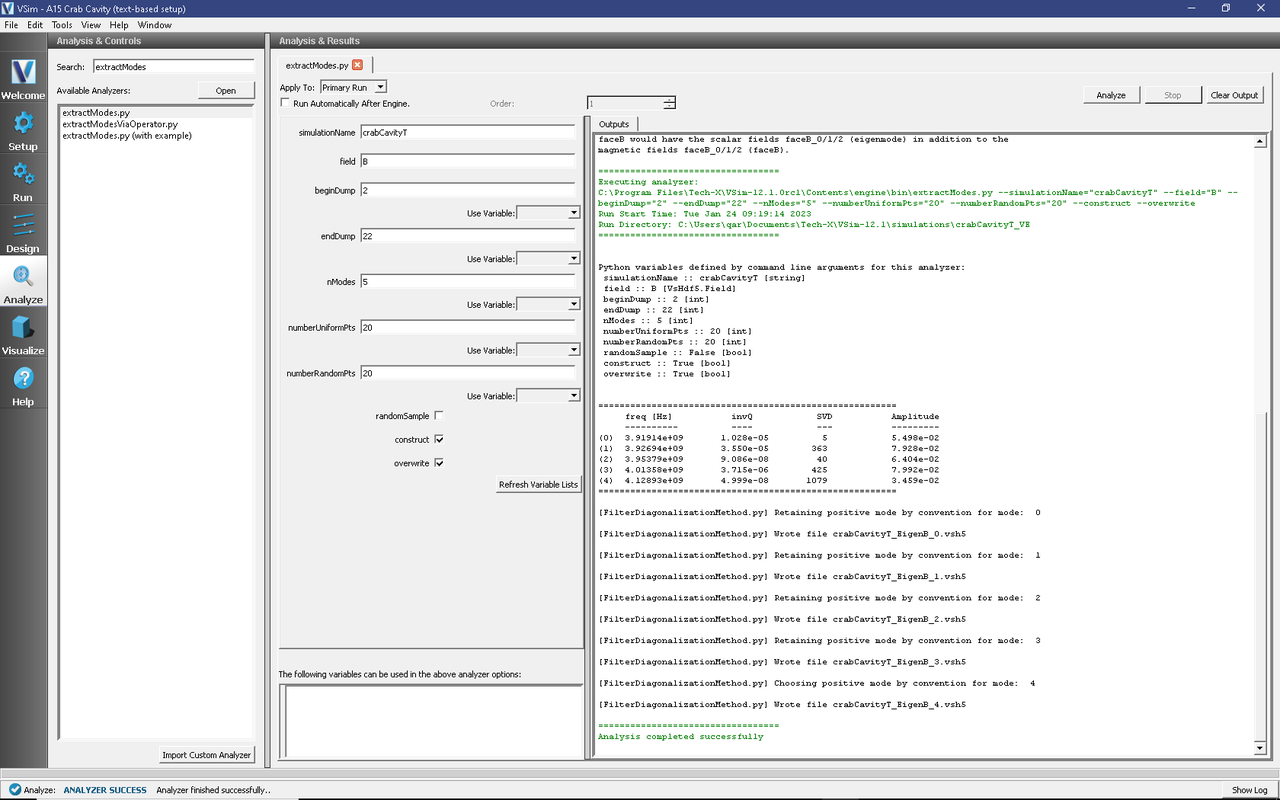Open the Visualize sidebar icon
1280x800 pixels.
pos(23,335)
